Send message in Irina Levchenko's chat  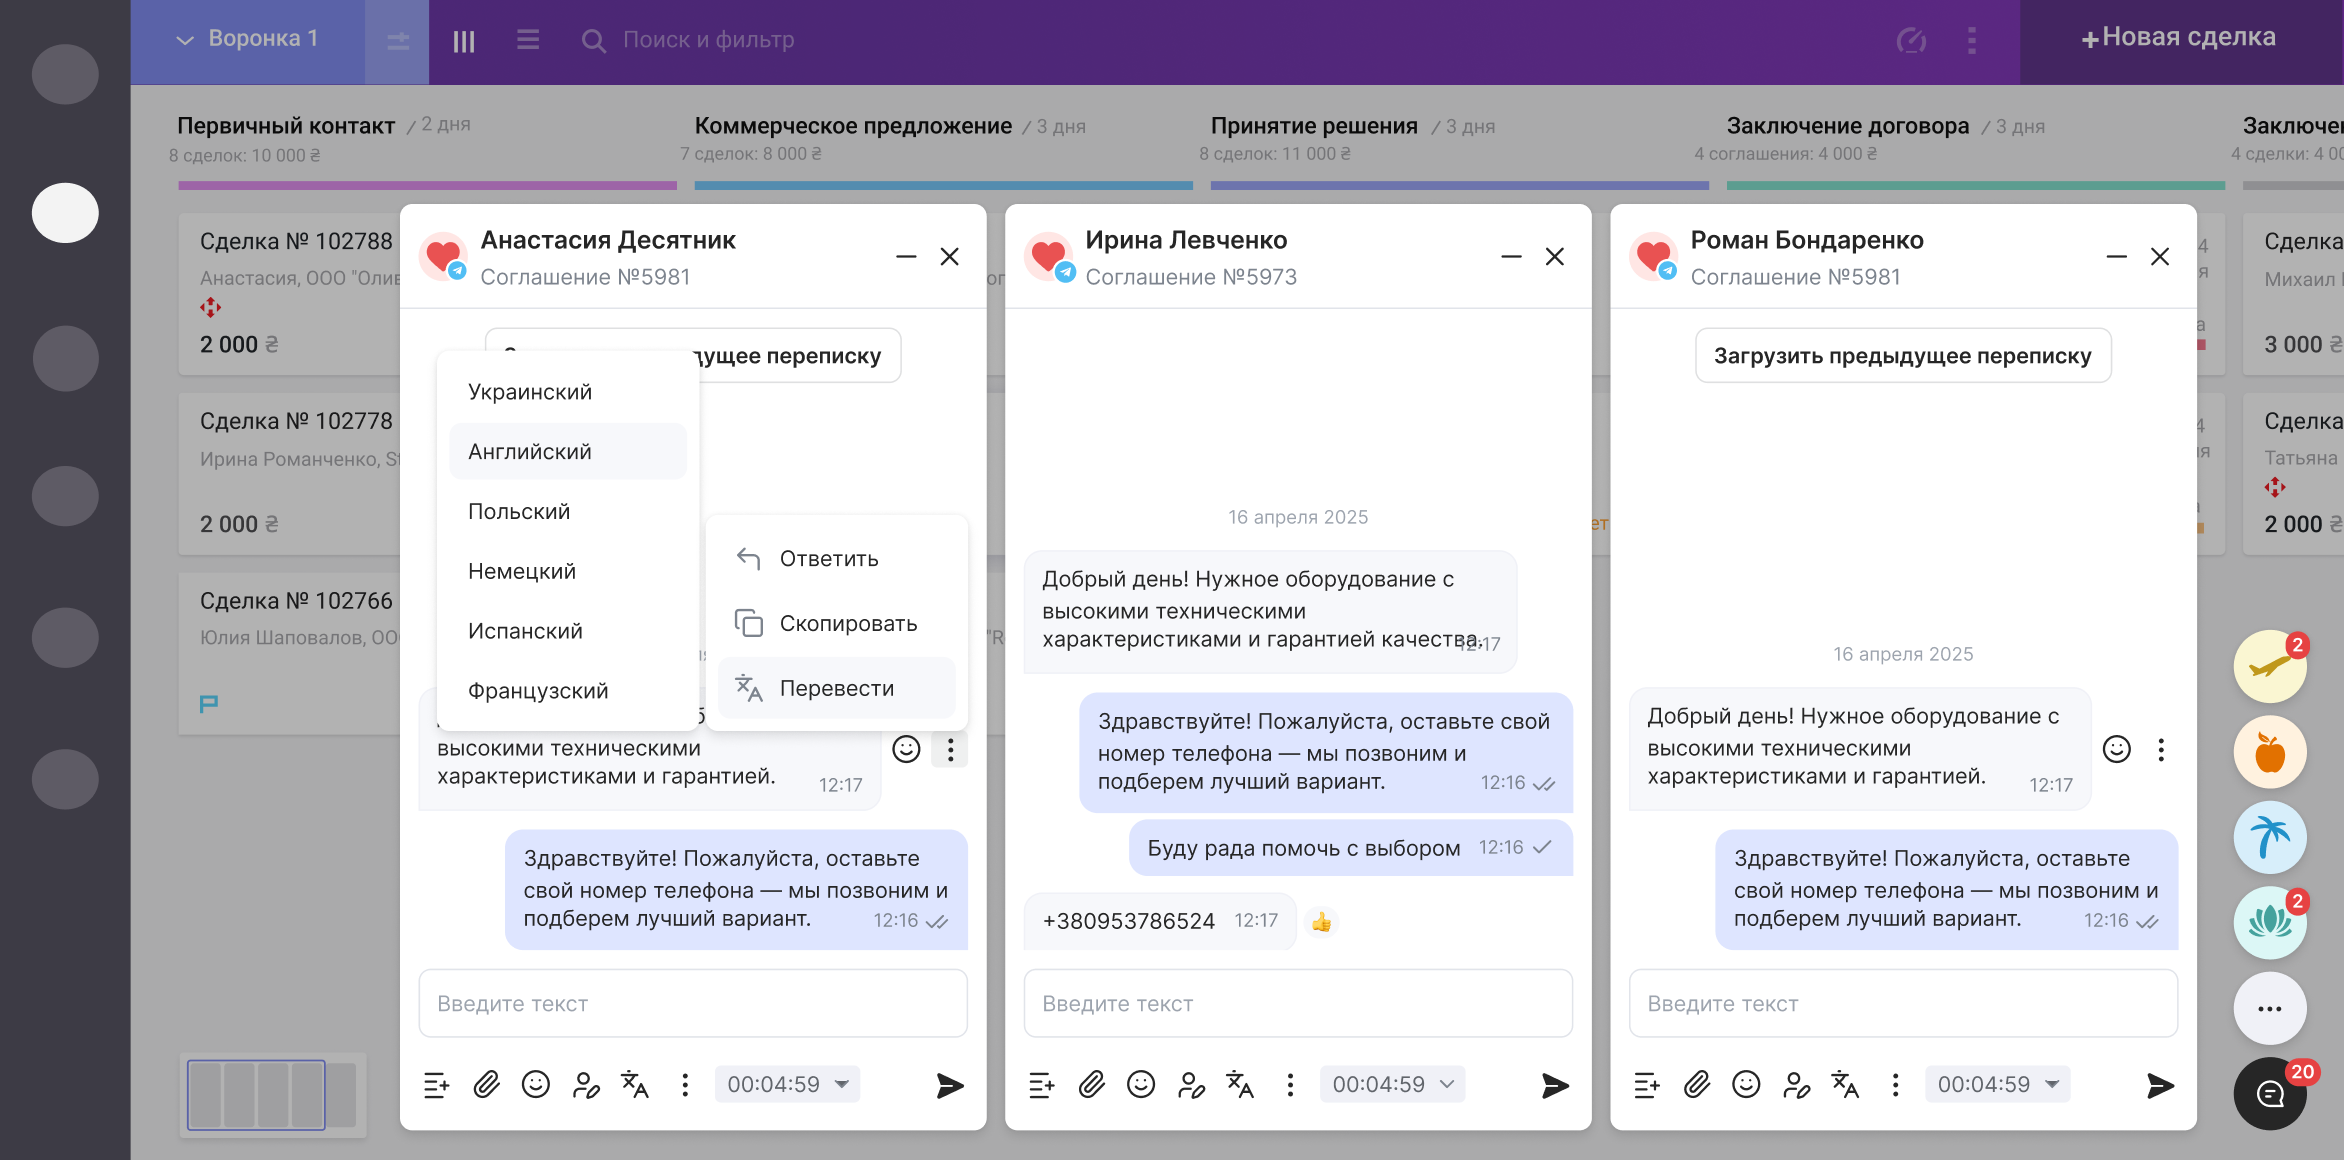[1554, 1085]
